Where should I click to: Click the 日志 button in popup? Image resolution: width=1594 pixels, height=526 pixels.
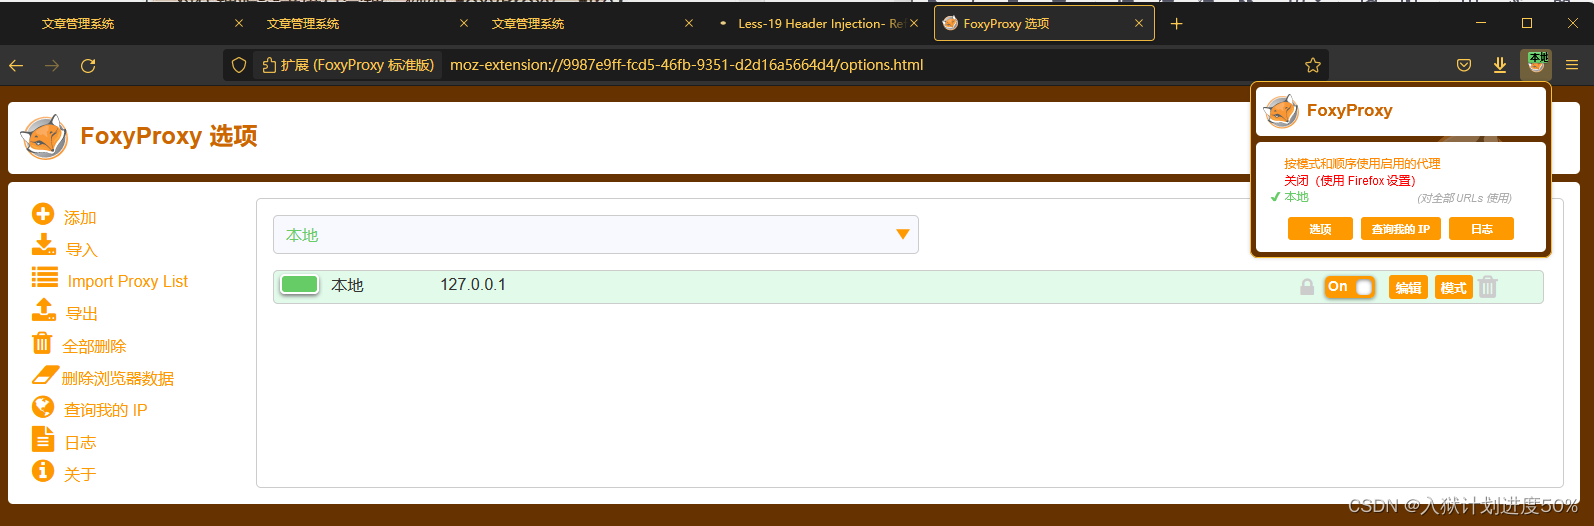[1481, 229]
